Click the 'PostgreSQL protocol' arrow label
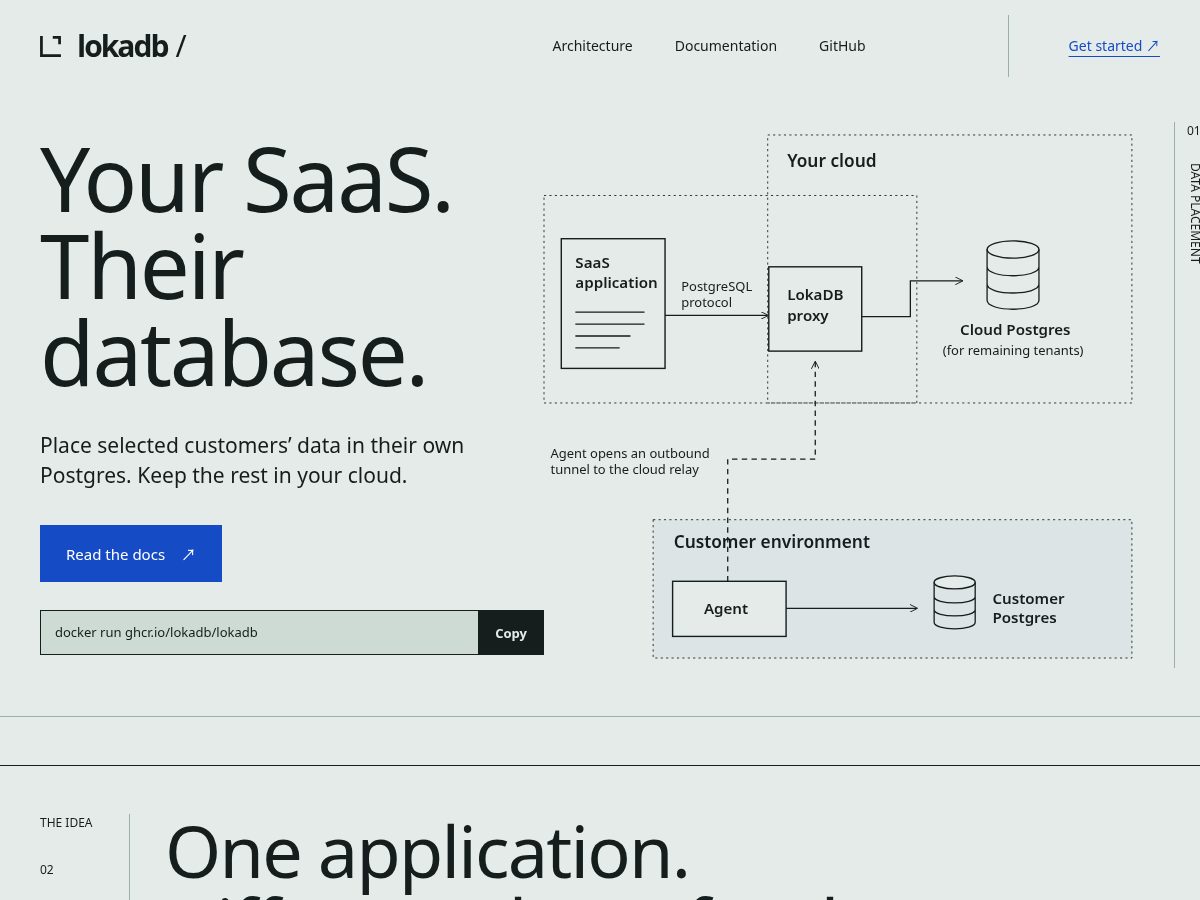The height and width of the screenshot is (900, 1200). (717, 294)
